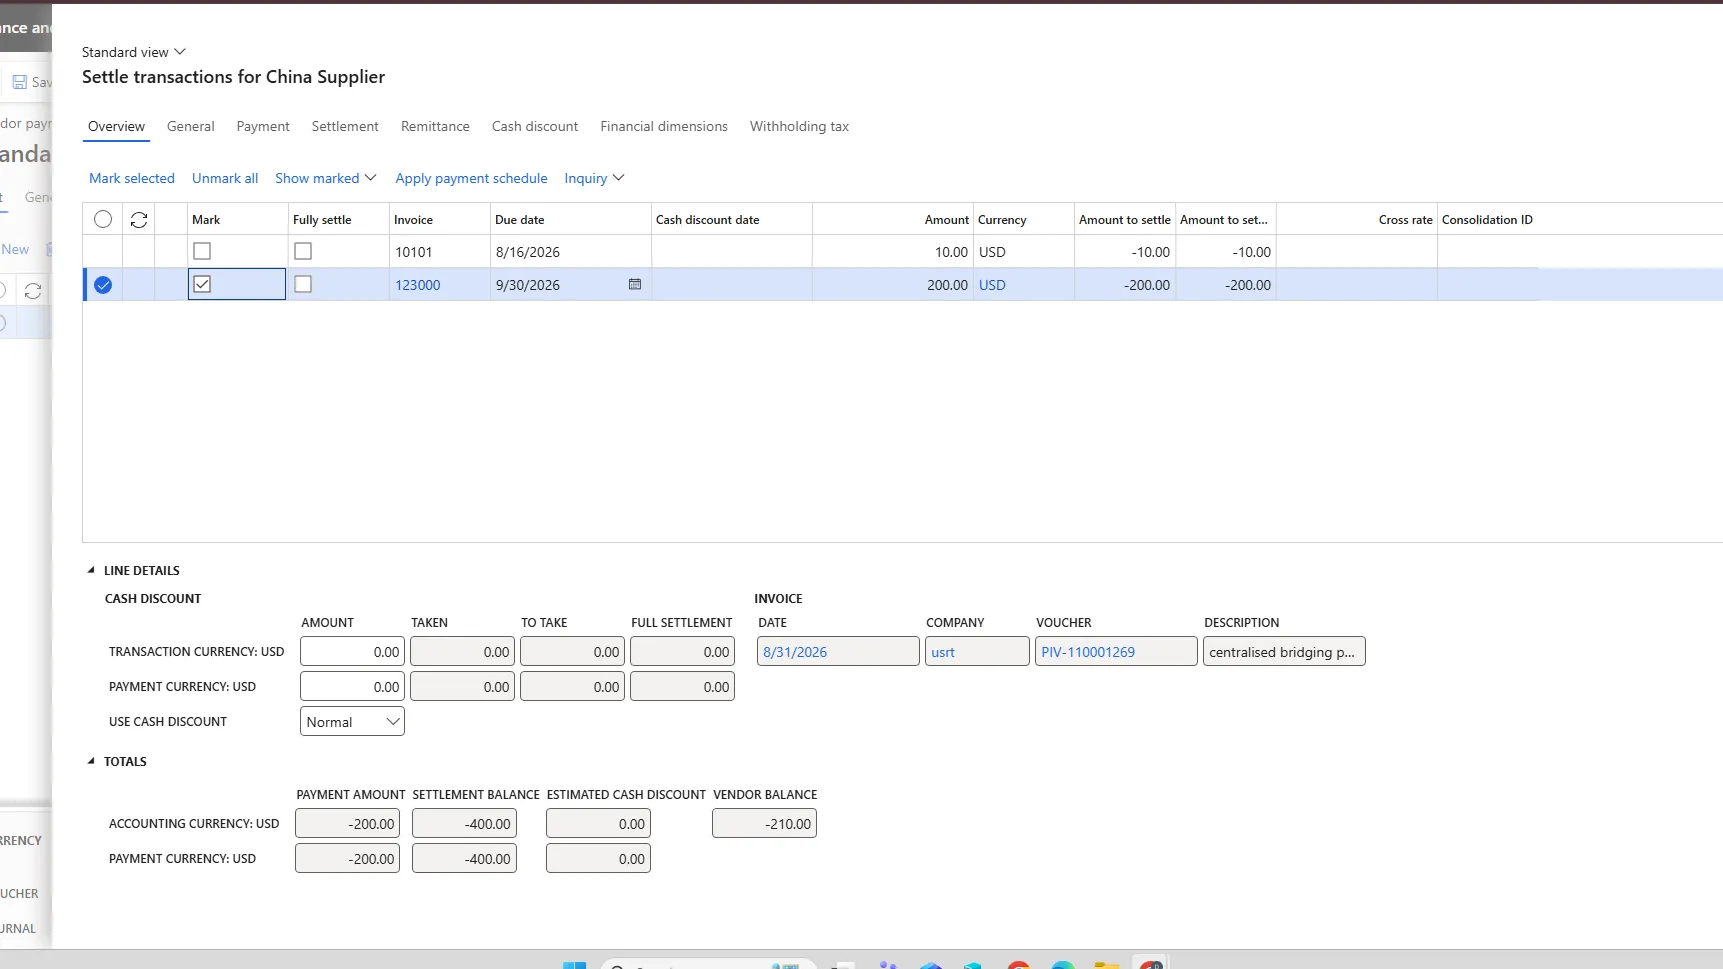Image resolution: width=1723 pixels, height=969 pixels.
Task: Click the refresh icon in grid header
Action: click(x=139, y=220)
